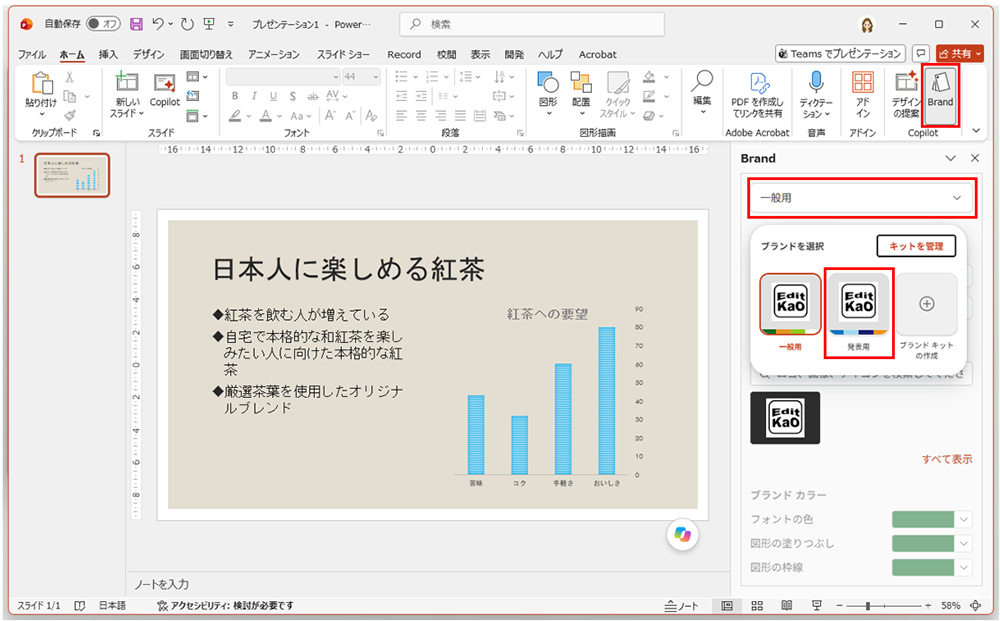
Task: Open the 一般用 brand dropdown
Action: pos(861,198)
